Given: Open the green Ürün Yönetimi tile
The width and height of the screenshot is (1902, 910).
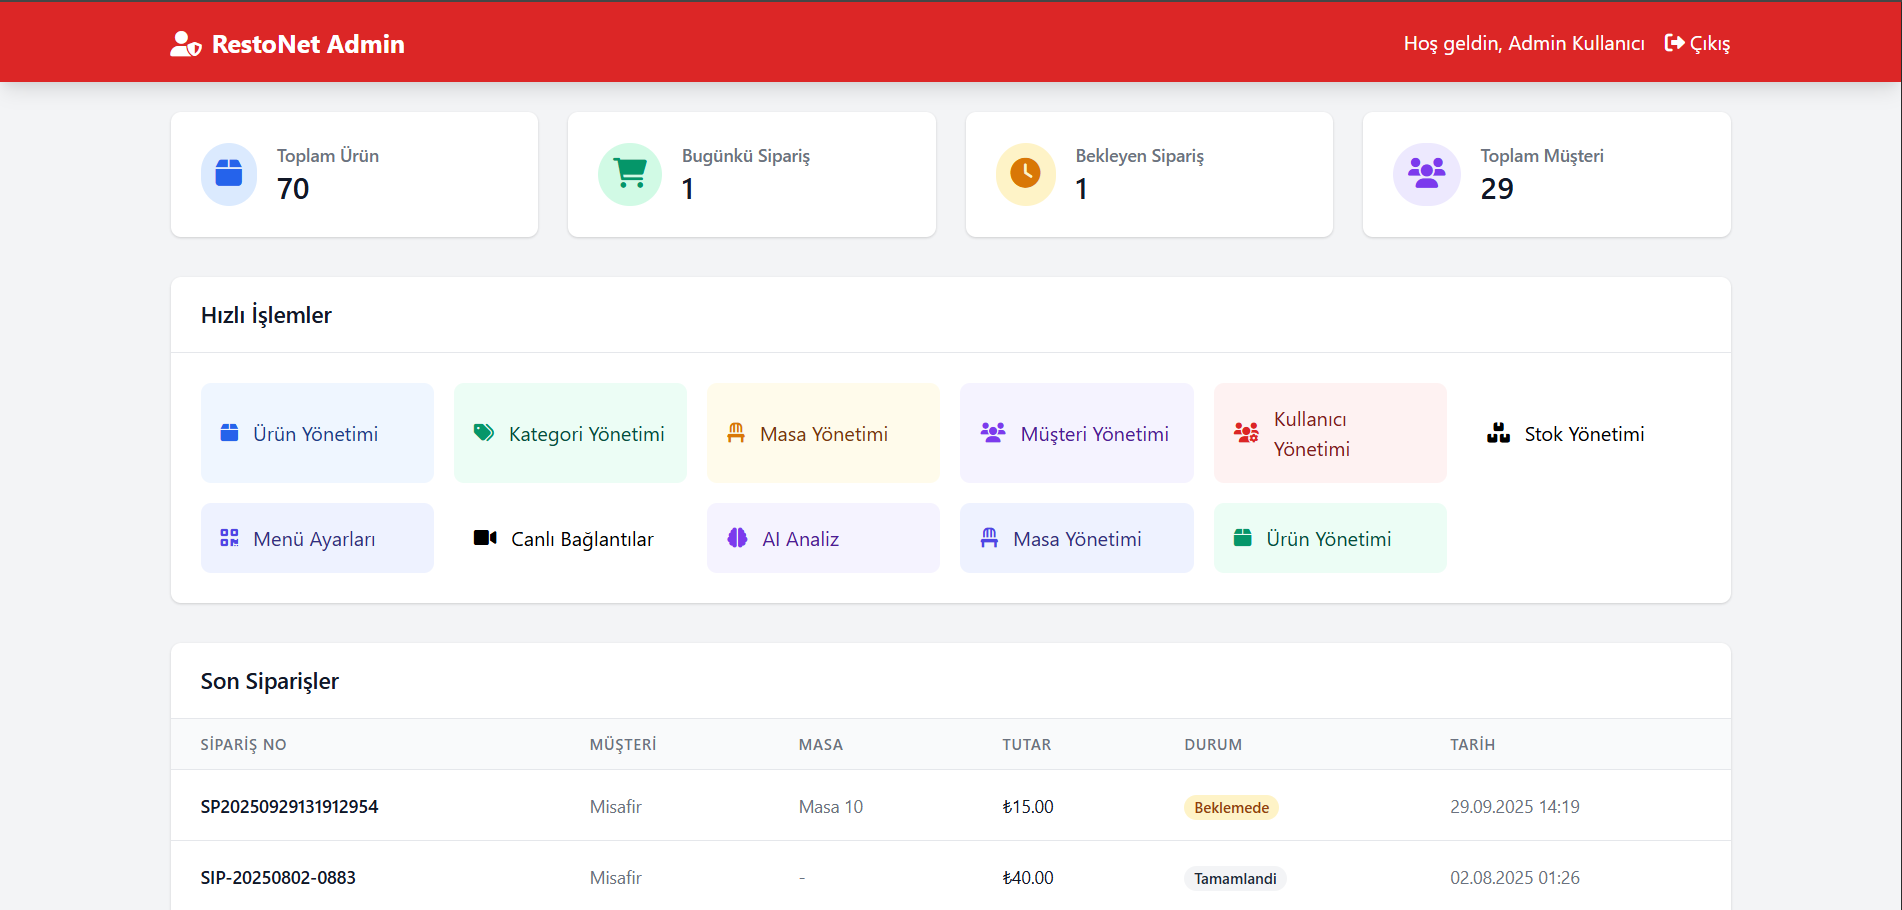Looking at the screenshot, I should [1329, 538].
